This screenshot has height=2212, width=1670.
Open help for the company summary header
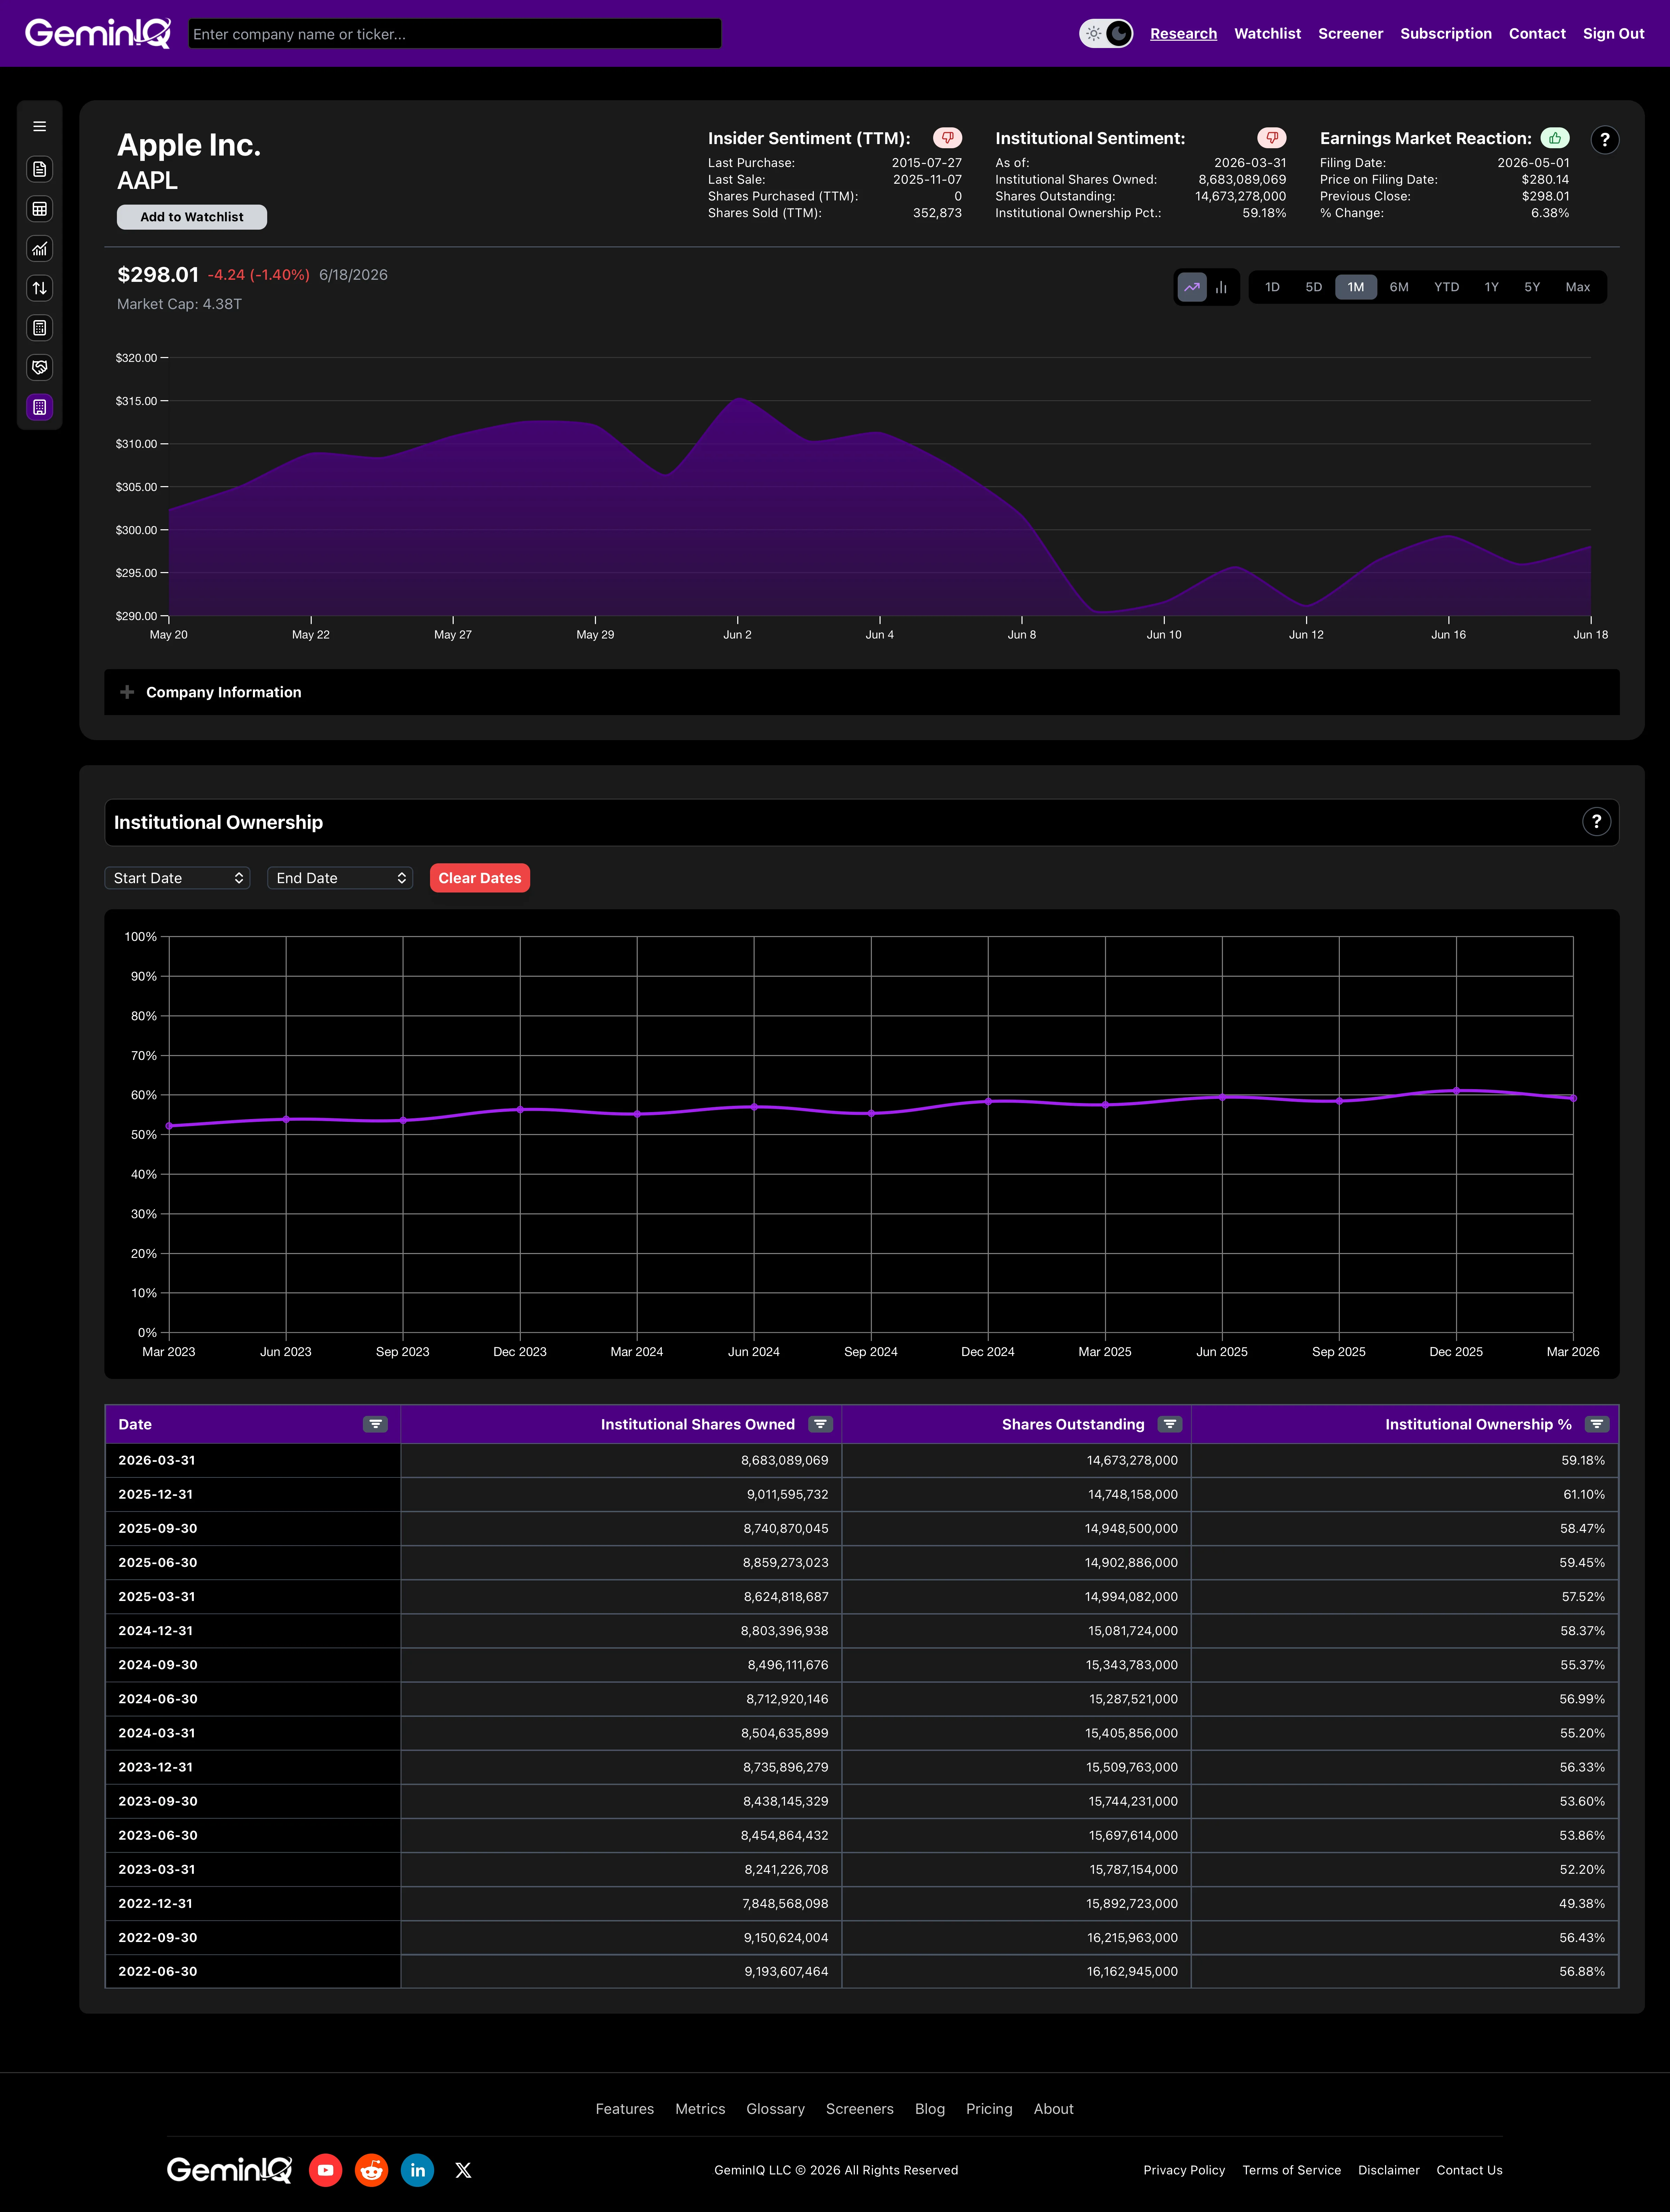point(1605,140)
